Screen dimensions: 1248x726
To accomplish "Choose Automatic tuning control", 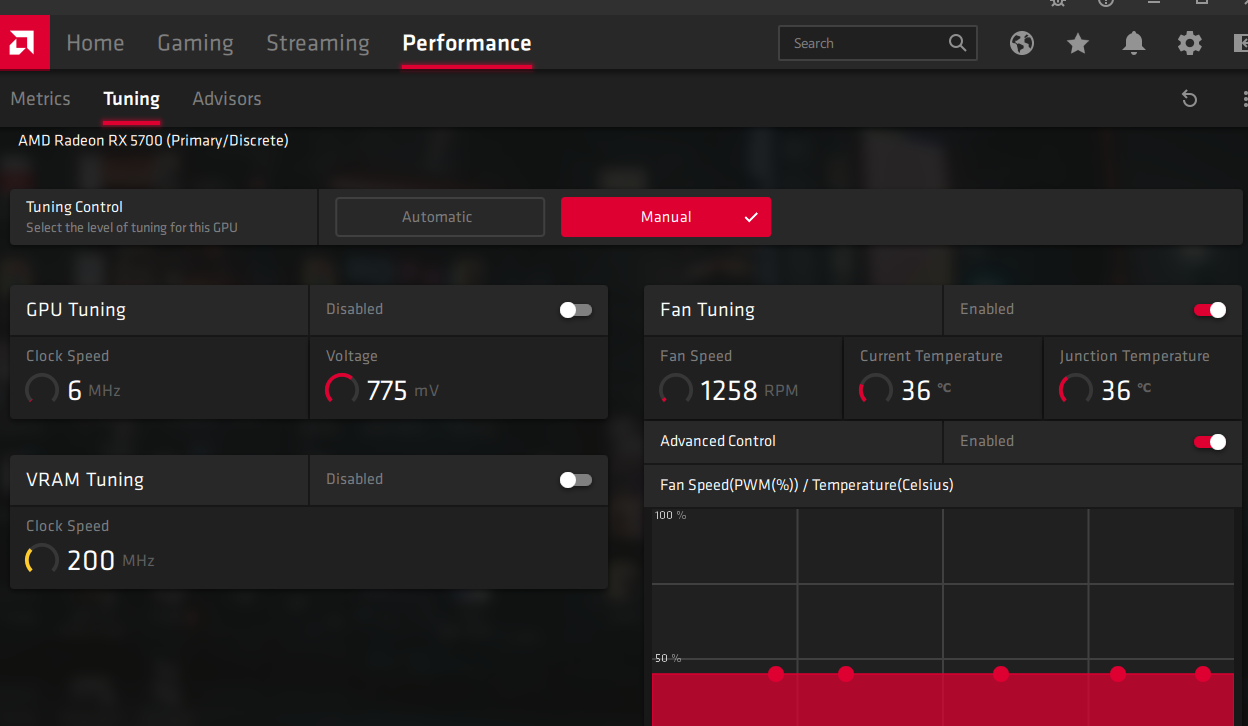I will click(440, 217).
